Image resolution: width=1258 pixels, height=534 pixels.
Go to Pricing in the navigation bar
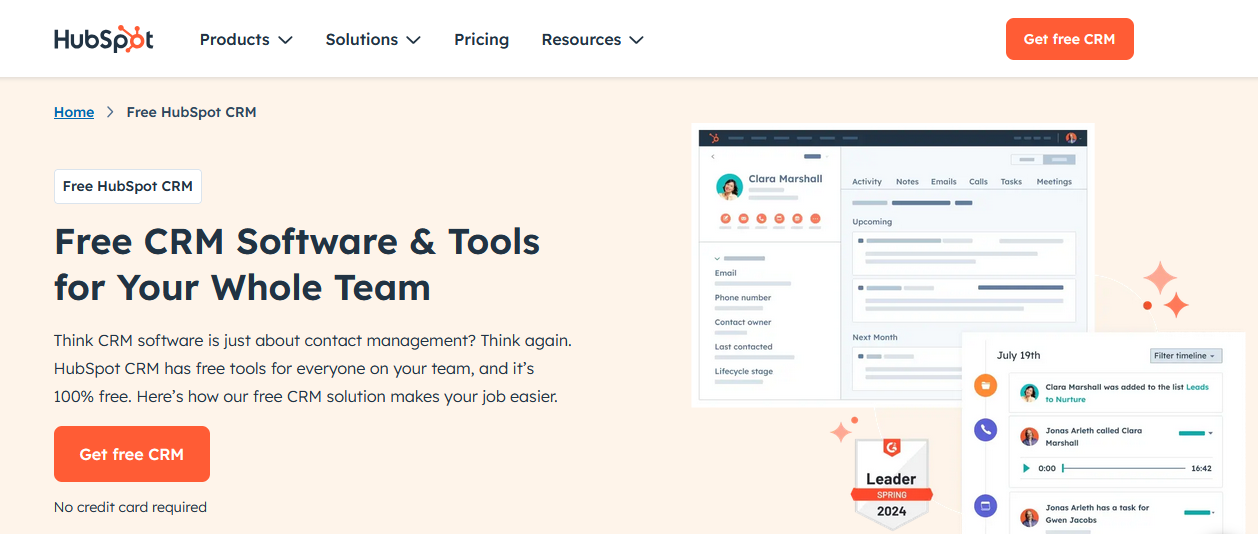[481, 39]
